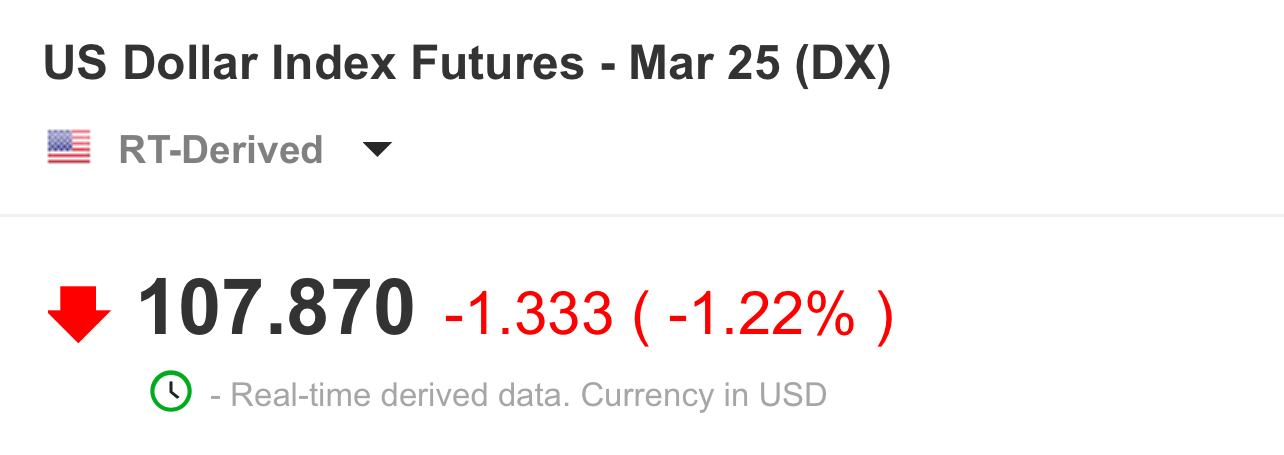Image resolution: width=1284 pixels, height=455 pixels.
Task: Click the green clock icon
Action: pyautogui.click(x=170, y=391)
